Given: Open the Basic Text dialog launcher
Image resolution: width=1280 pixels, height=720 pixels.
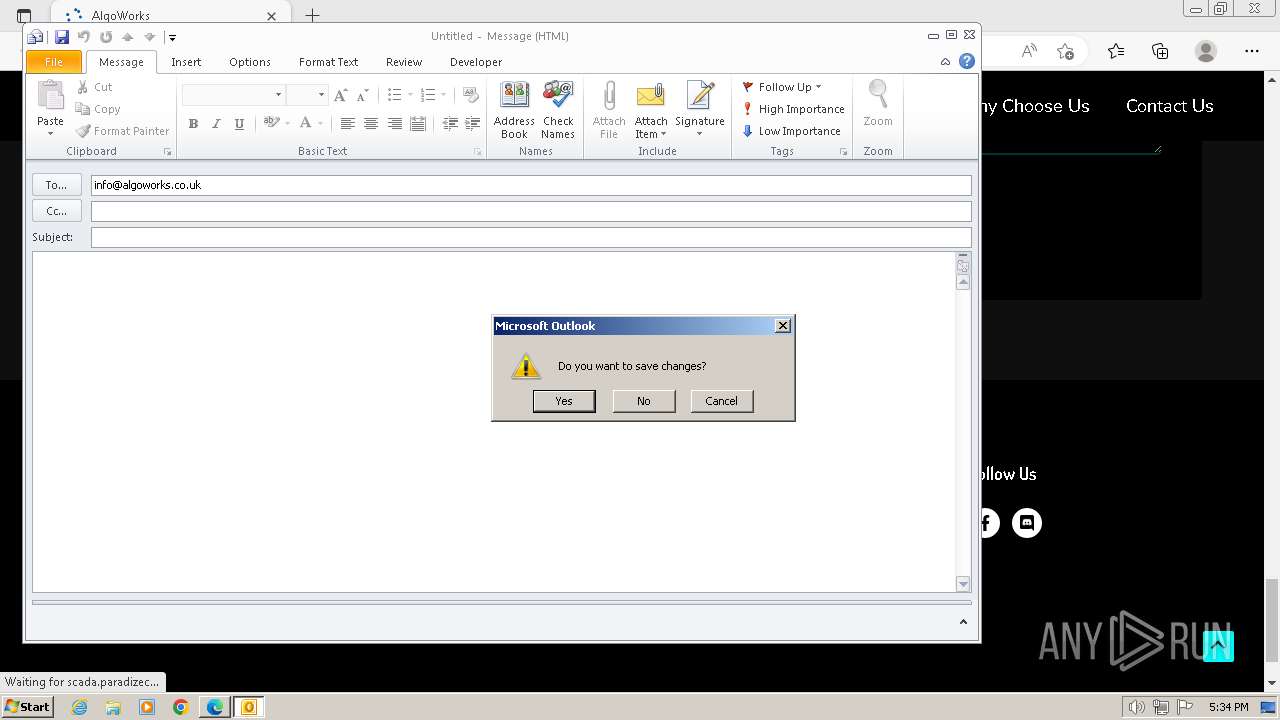Looking at the screenshot, I should (478, 152).
